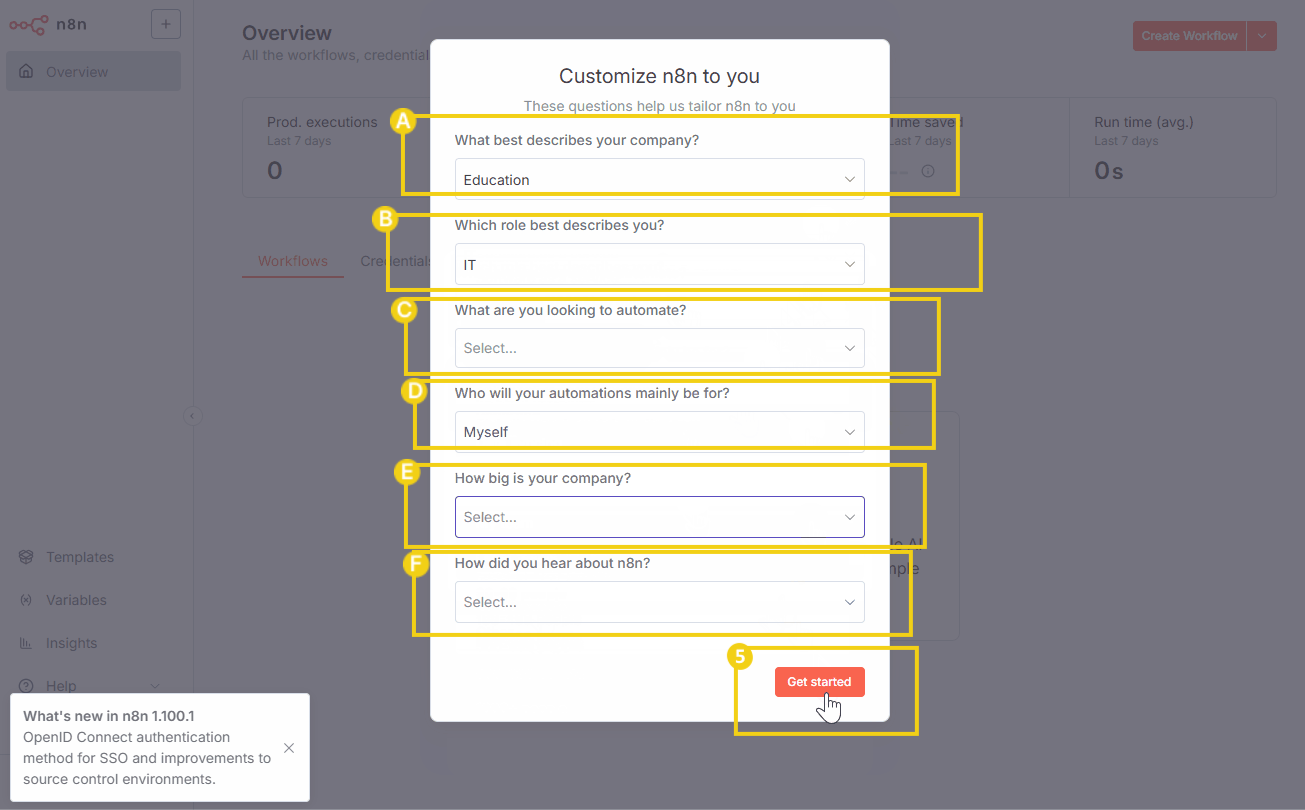Click the Templates icon in the sidebar
Image resolution: width=1305 pixels, height=810 pixels.
[24, 557]
